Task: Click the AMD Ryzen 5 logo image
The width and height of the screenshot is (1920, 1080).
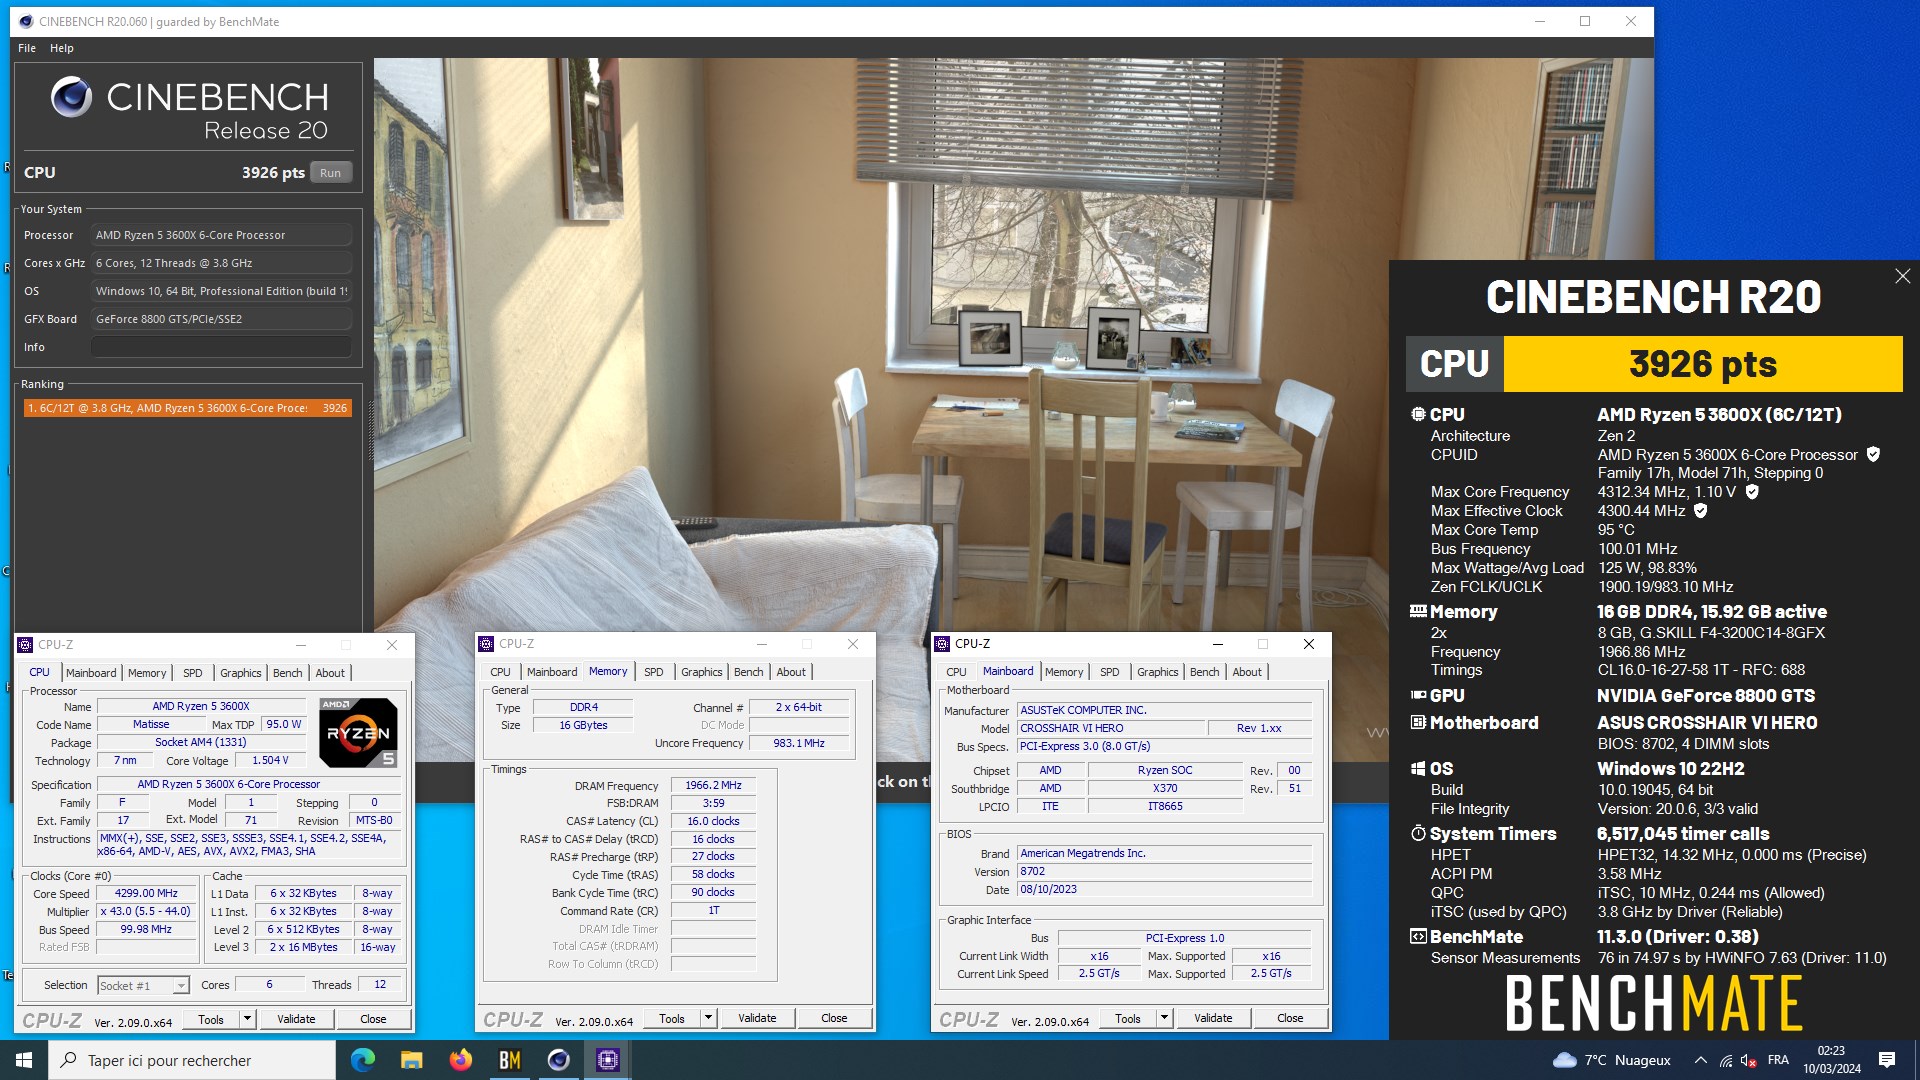Action: (358, 733)
